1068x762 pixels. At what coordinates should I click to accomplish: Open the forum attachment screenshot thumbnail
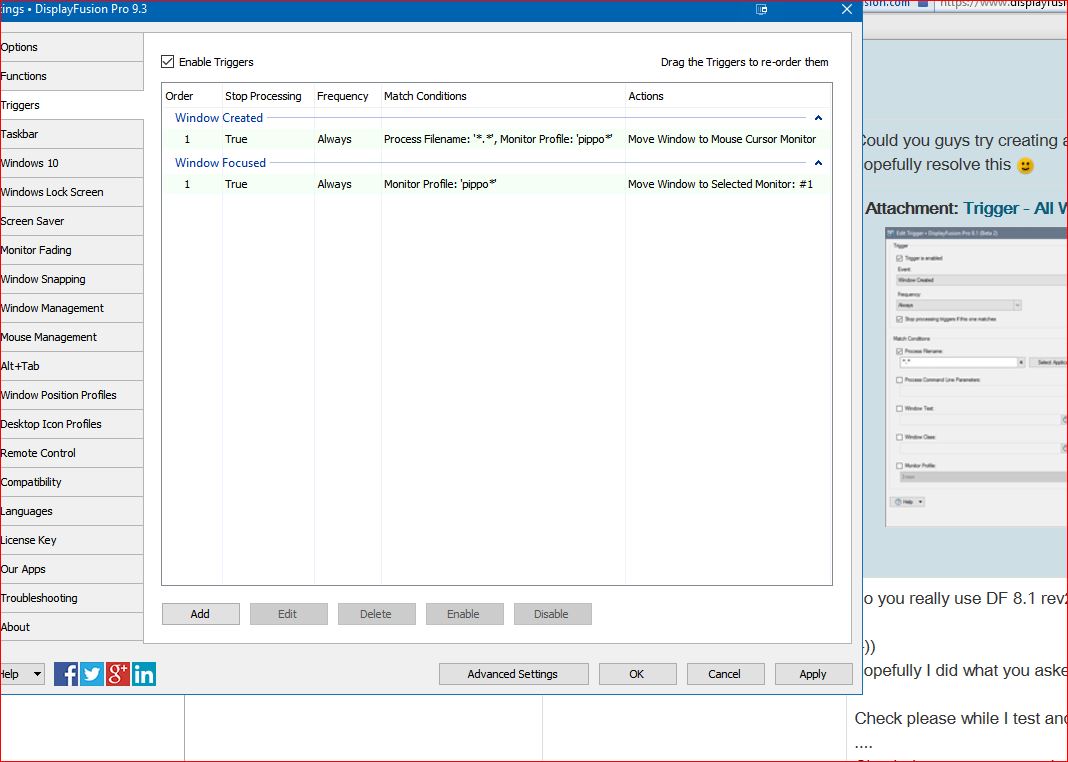click(x=975, y=376)
